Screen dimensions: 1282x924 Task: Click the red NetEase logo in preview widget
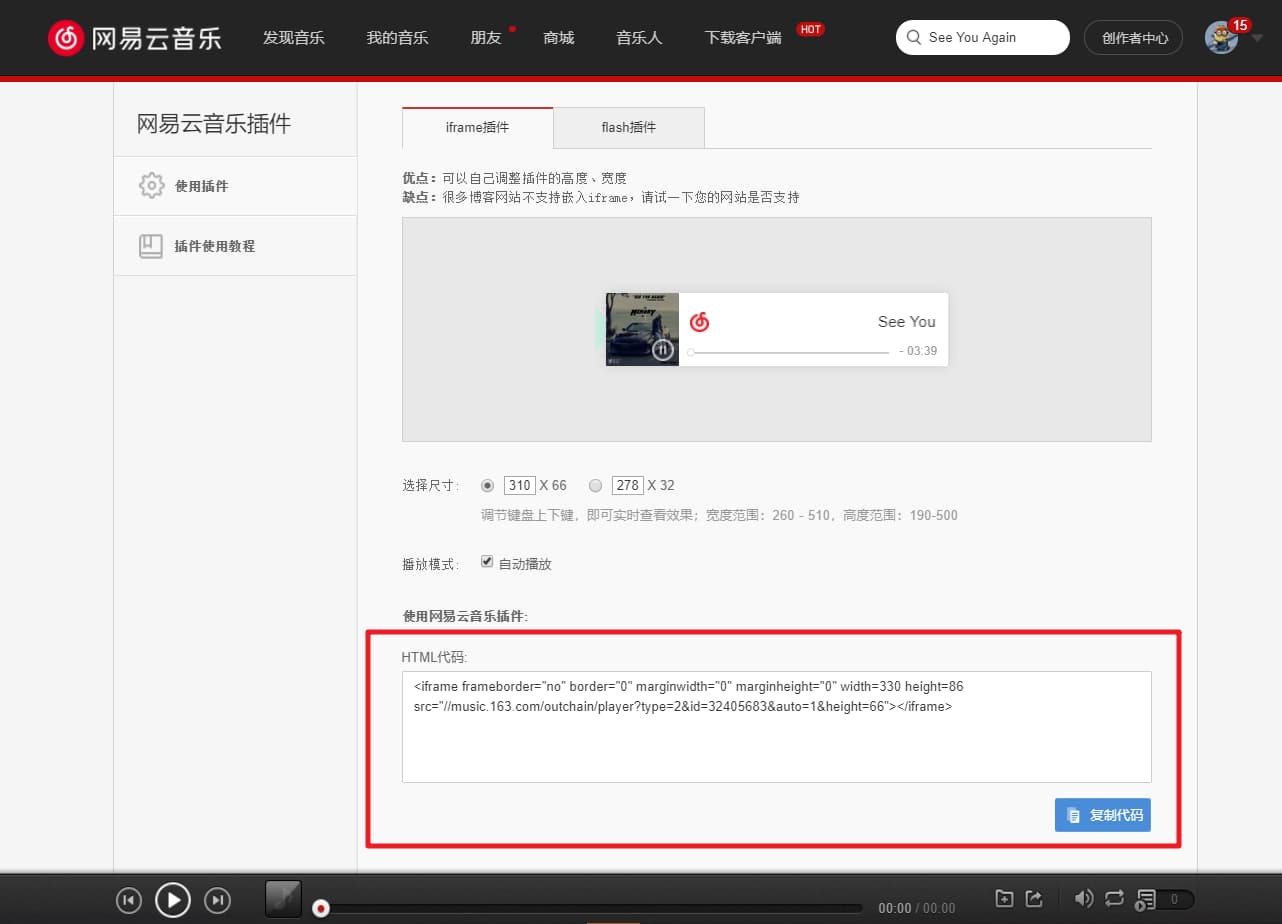[699, 322]
